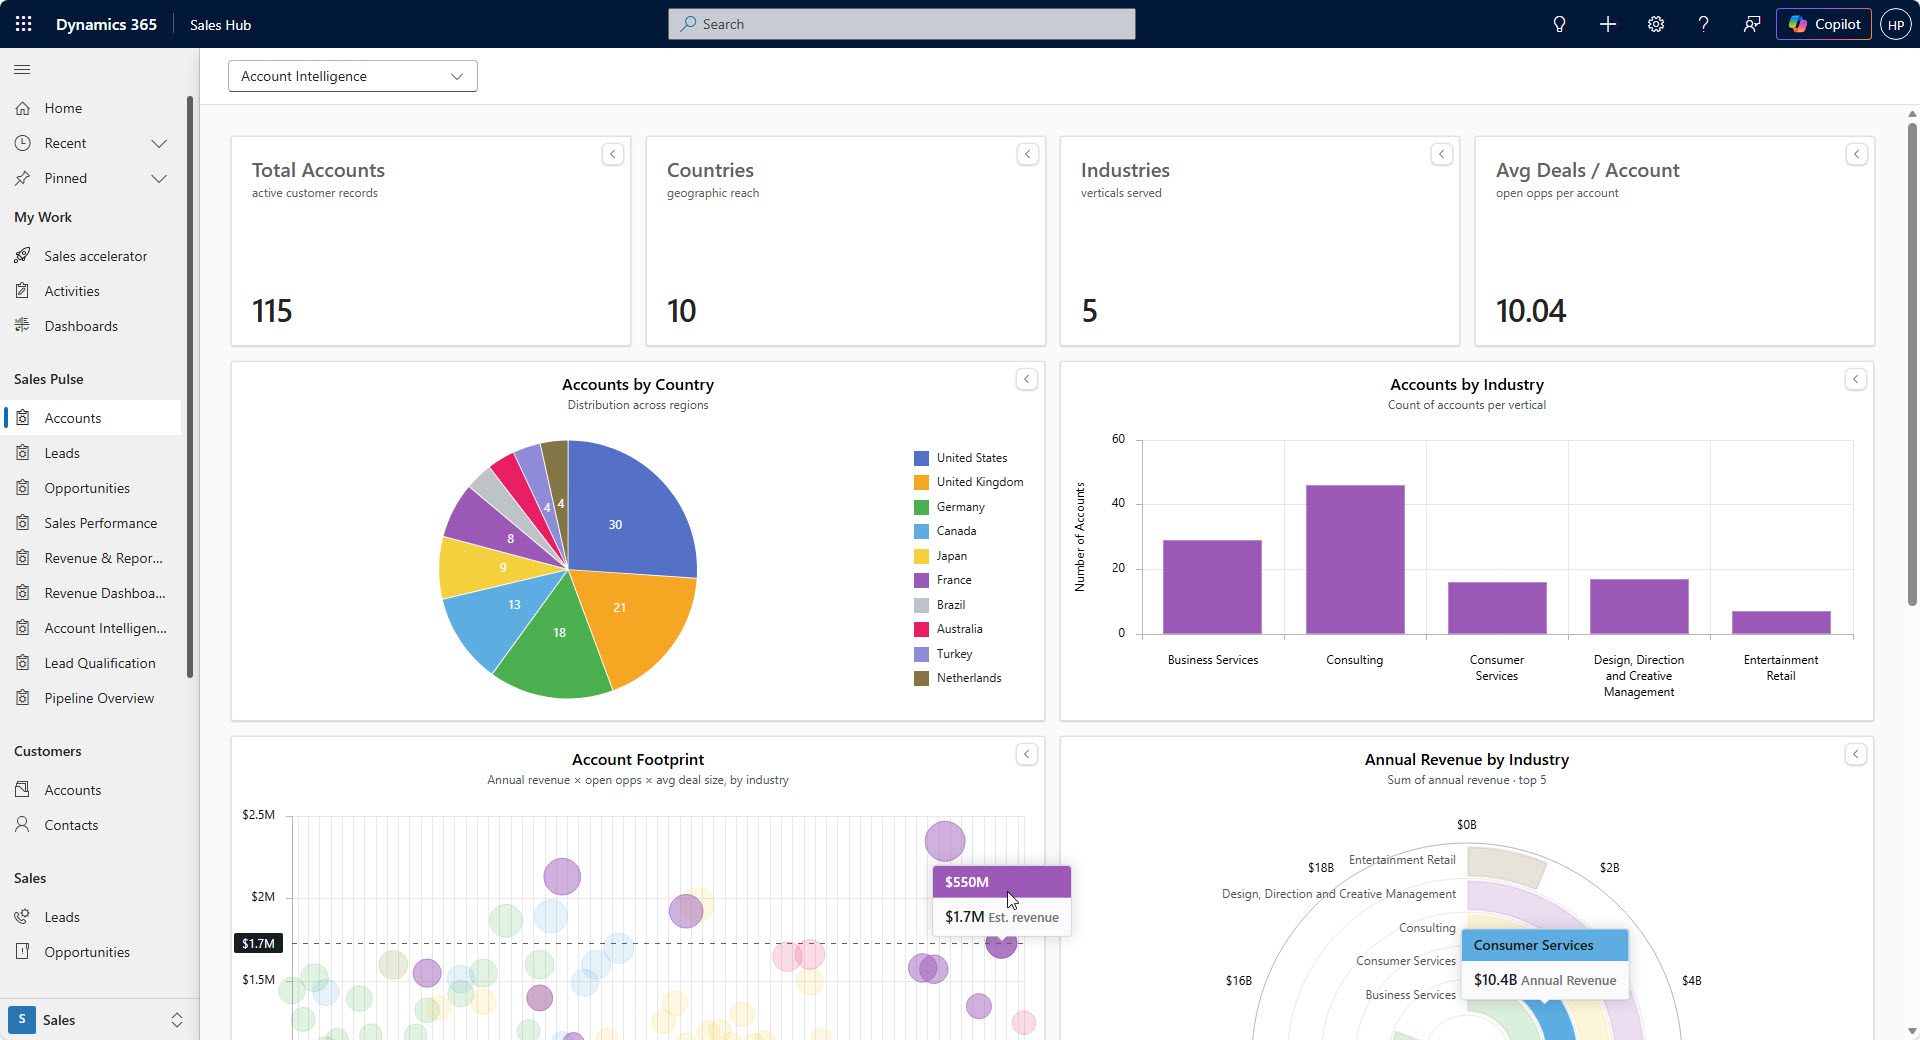Open the Account Intelligence dashboard dropdown
Screen dimensions: 1920x1040
click(353, 76)
